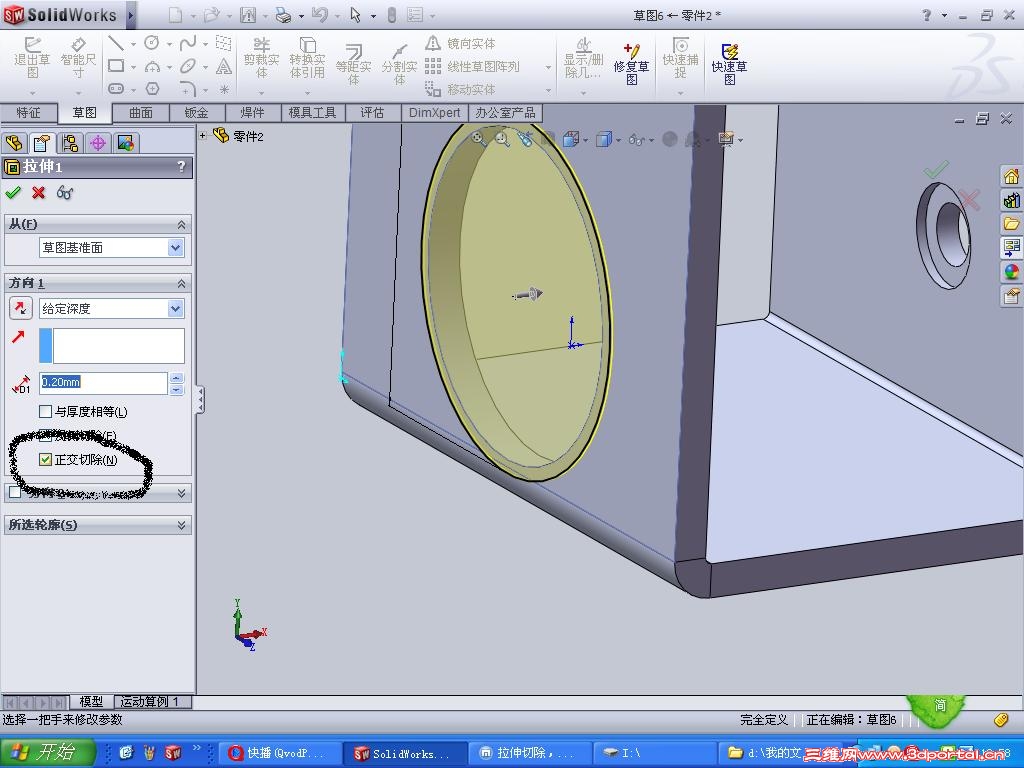The image size is (1024, 768).
Task: Open the Line tool dropdown arrow
Action: coord(133,44)
